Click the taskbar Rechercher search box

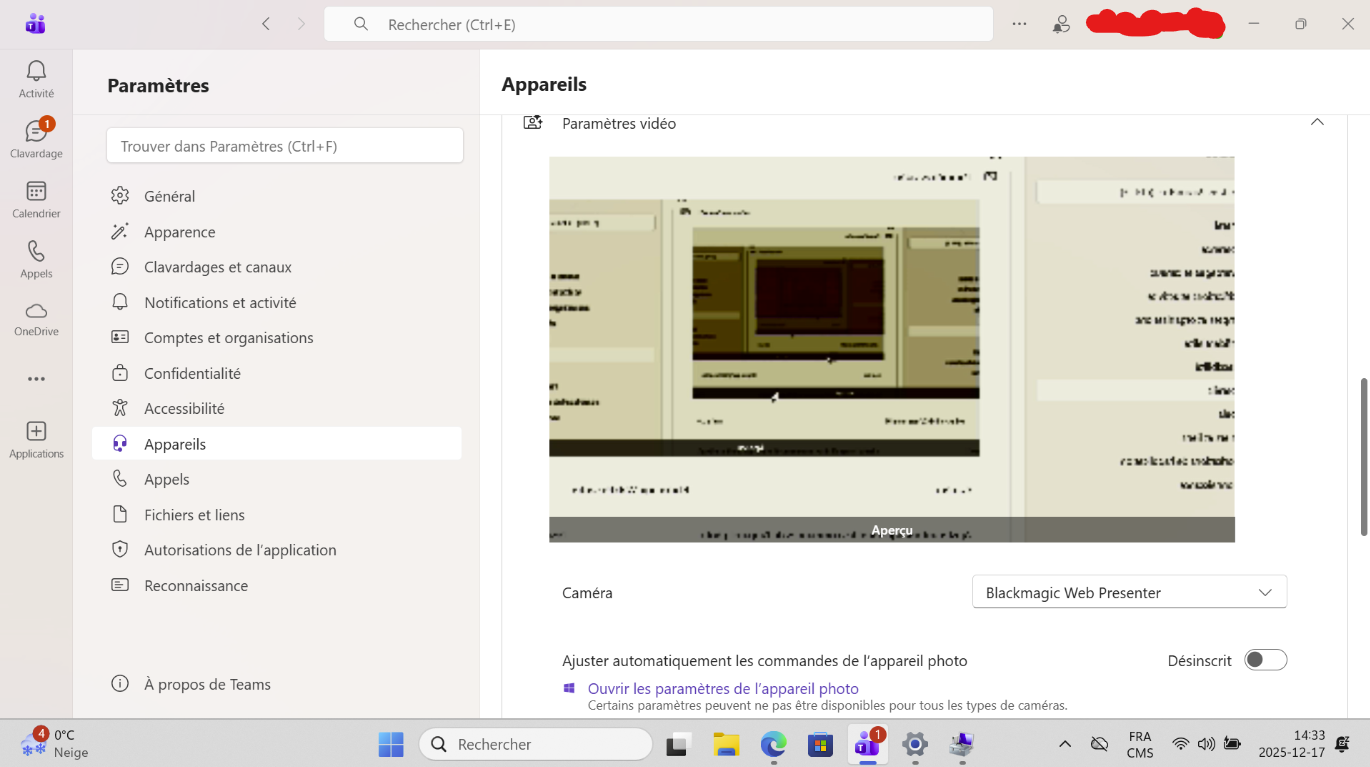(535, 744)
